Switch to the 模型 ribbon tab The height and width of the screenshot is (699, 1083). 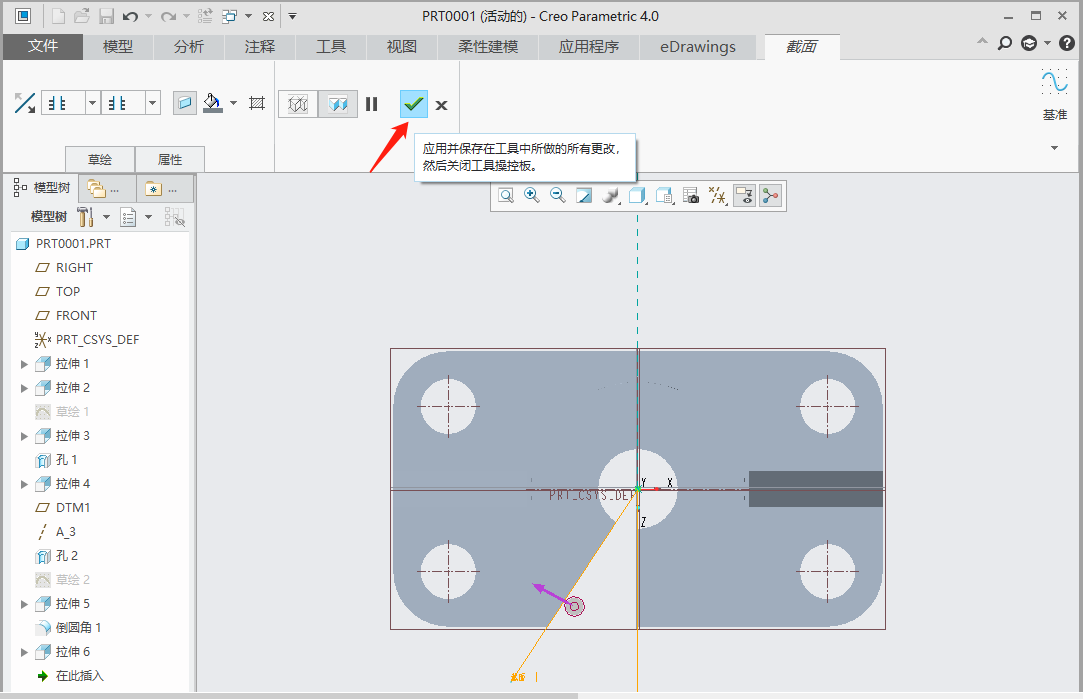[118, 47]
